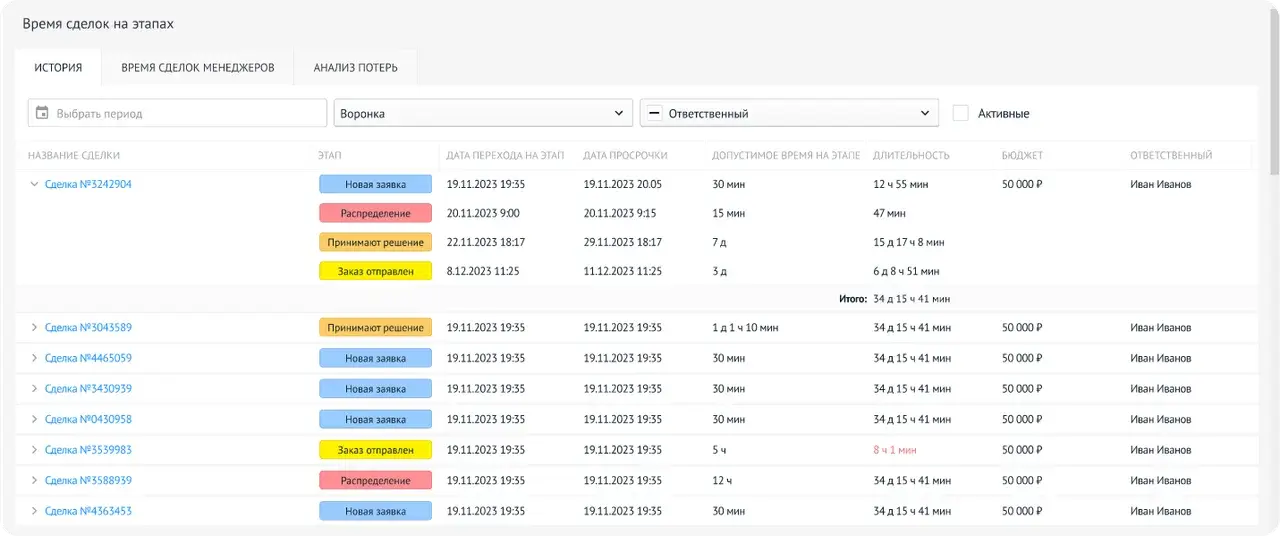Click the Дата просрочки column header
This screenshot has height=536, width=1280.
pos(625,155)
